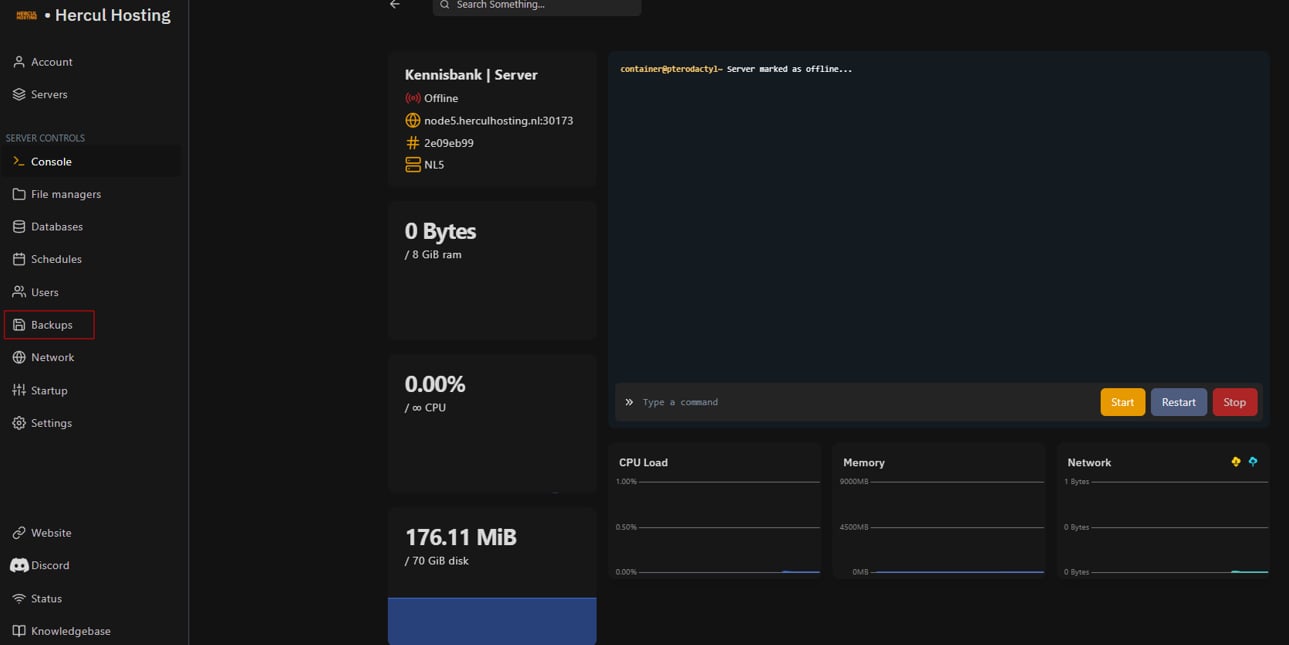1289x645 pixels.
Task: Click the Network globe icon in sidebar
Action: tap(19, 358)
